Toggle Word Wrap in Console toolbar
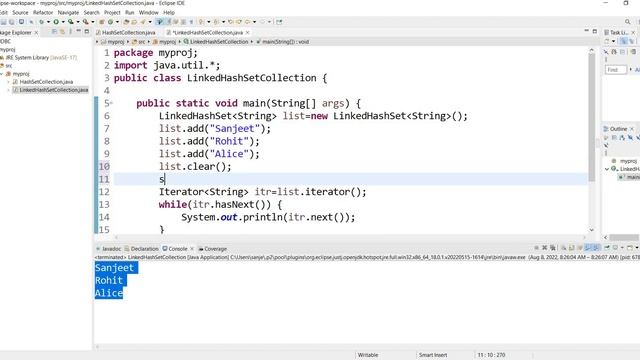The image size is (640, 360). [580, 248]
